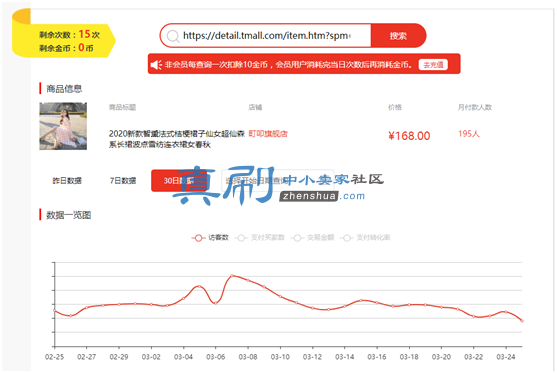The height and width of the screenshot is (373, 557).
Task: Switch to the 7日数据 tab
Action: point(123,180)
